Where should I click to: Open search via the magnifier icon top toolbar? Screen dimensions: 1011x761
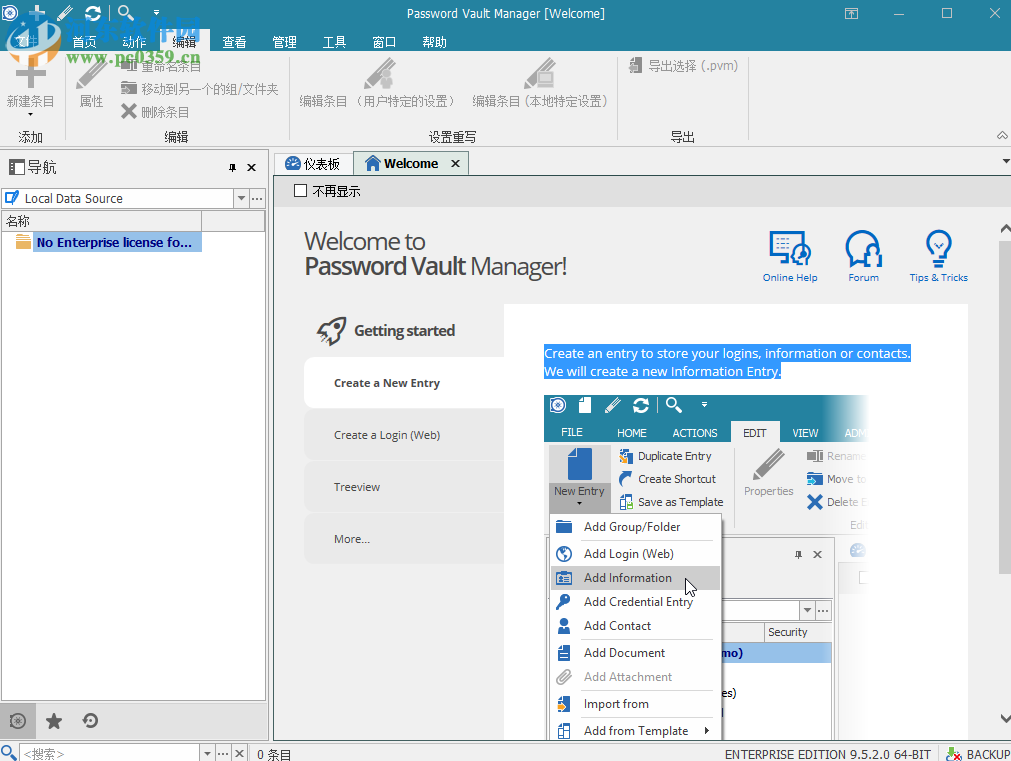pyautogui.click(x=124, y=13)
